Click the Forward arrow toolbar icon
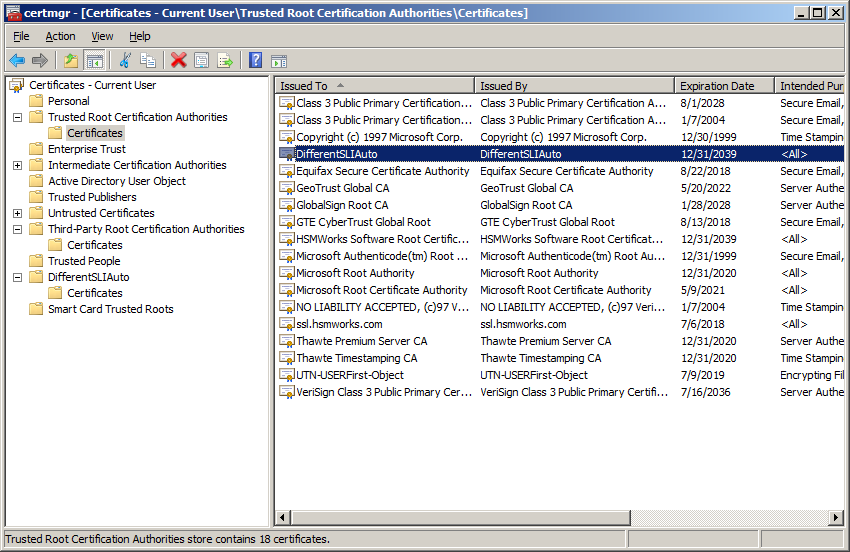This screenshot has height=552, width=850. click(40, 60)
